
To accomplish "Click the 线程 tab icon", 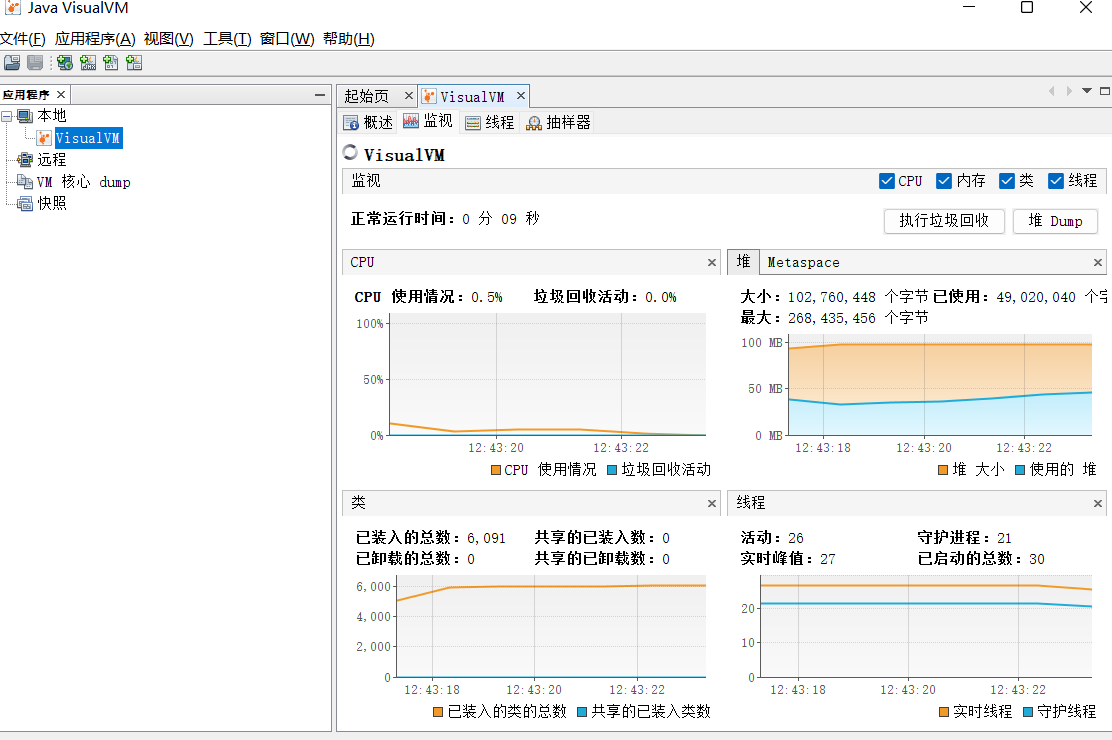I will [473, 123].
